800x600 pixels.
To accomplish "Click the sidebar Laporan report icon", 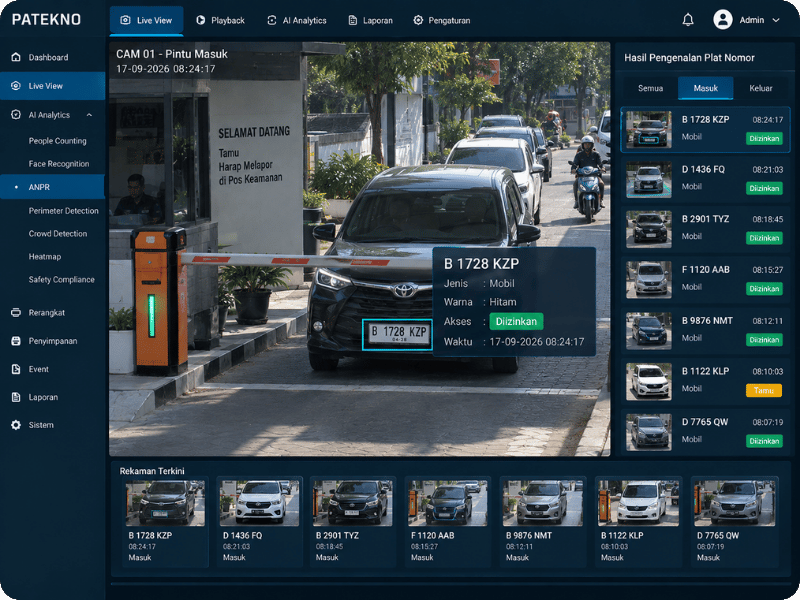I will [16, 397].
